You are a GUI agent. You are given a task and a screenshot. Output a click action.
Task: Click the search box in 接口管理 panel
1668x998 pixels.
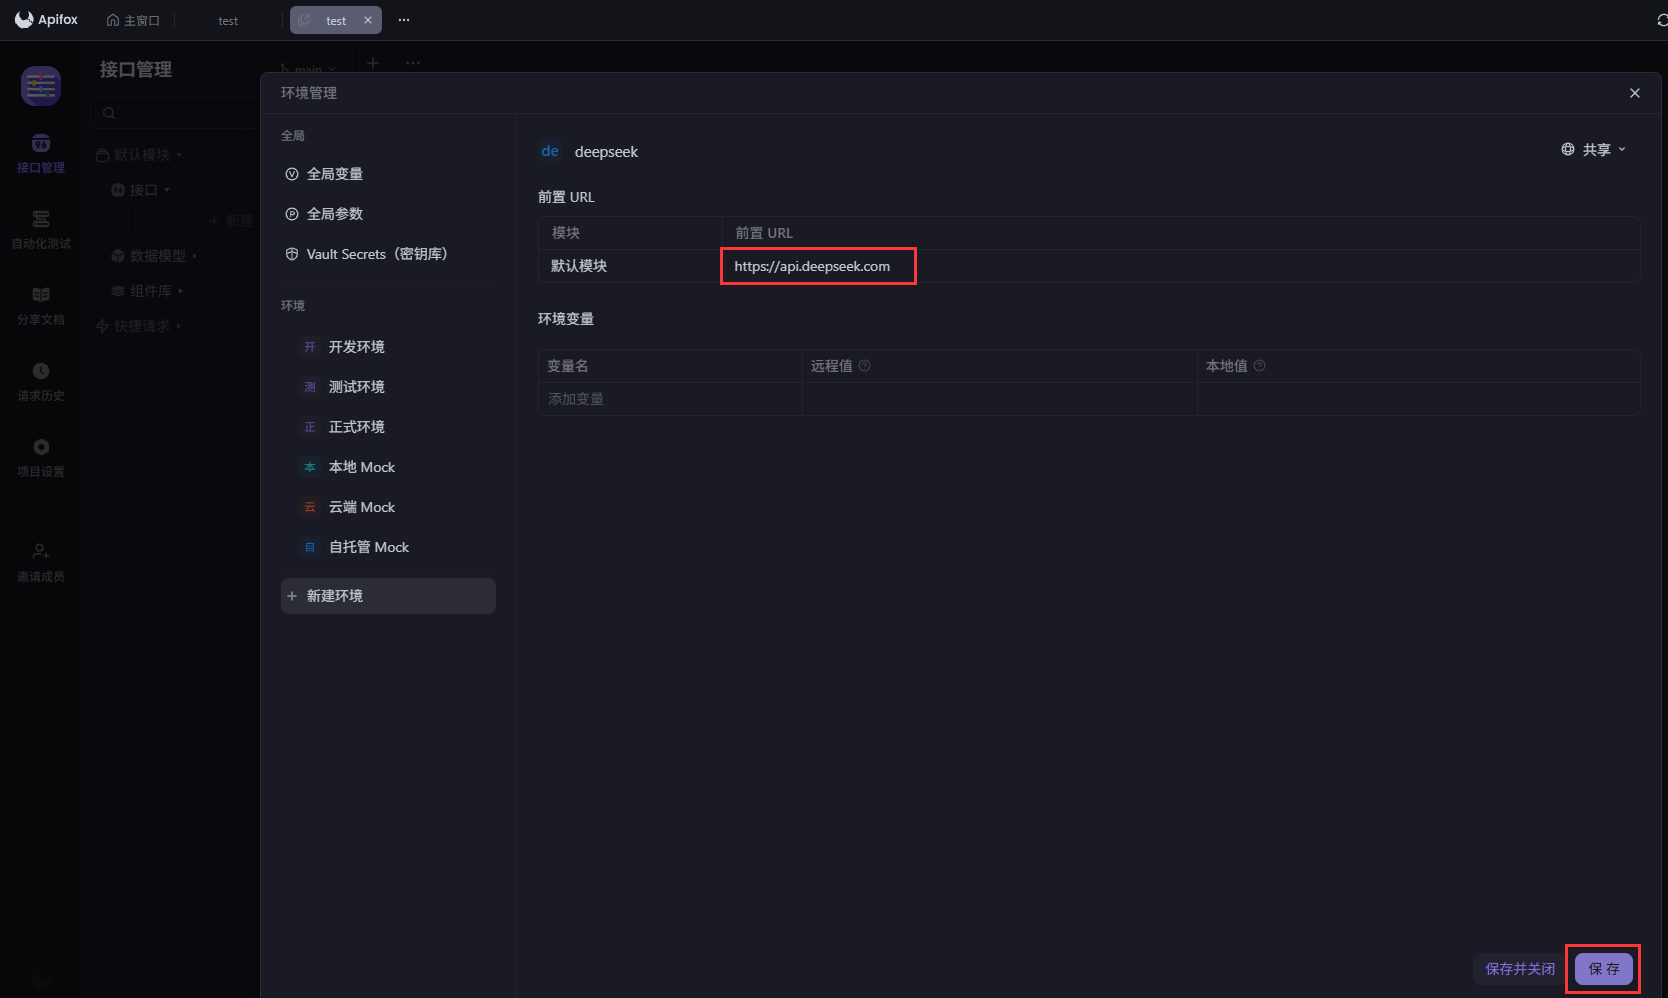click(x=175, y=113)
